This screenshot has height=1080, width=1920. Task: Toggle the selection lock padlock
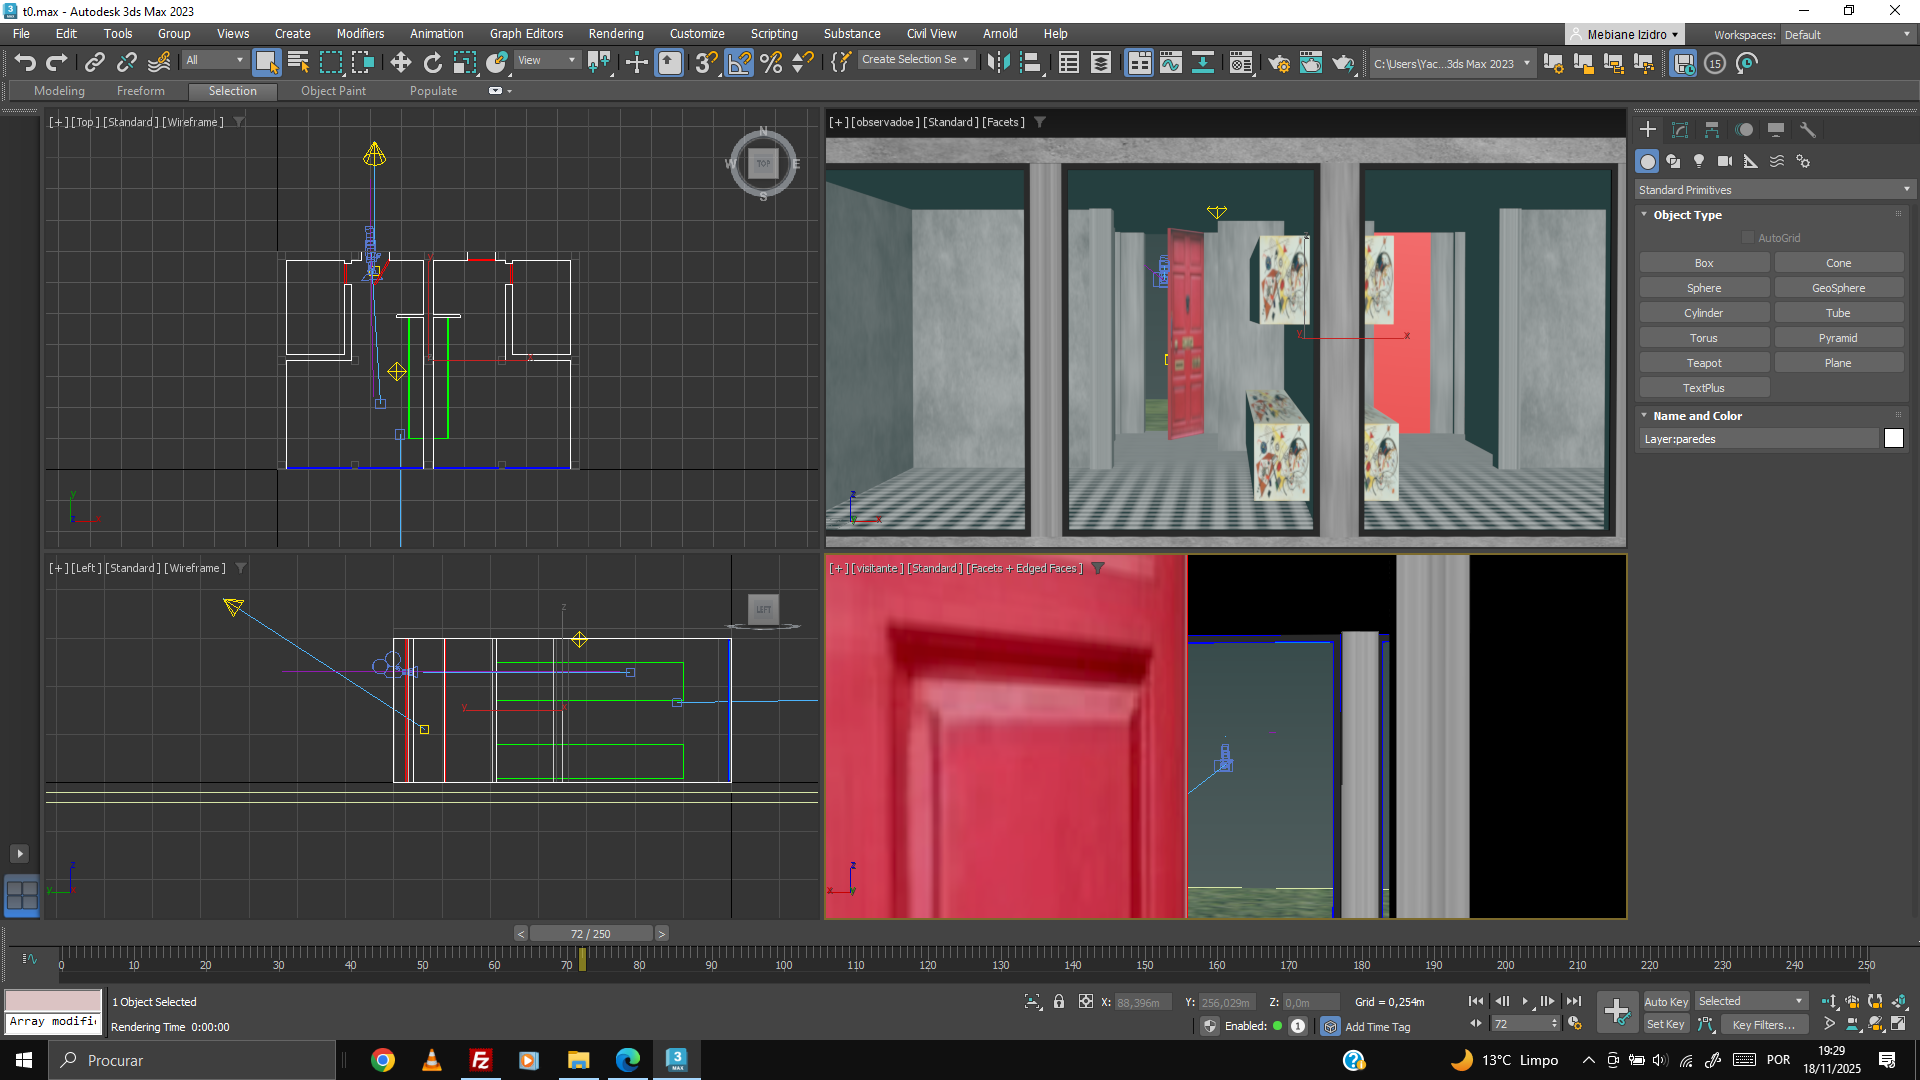(x=1059, y=1002)
